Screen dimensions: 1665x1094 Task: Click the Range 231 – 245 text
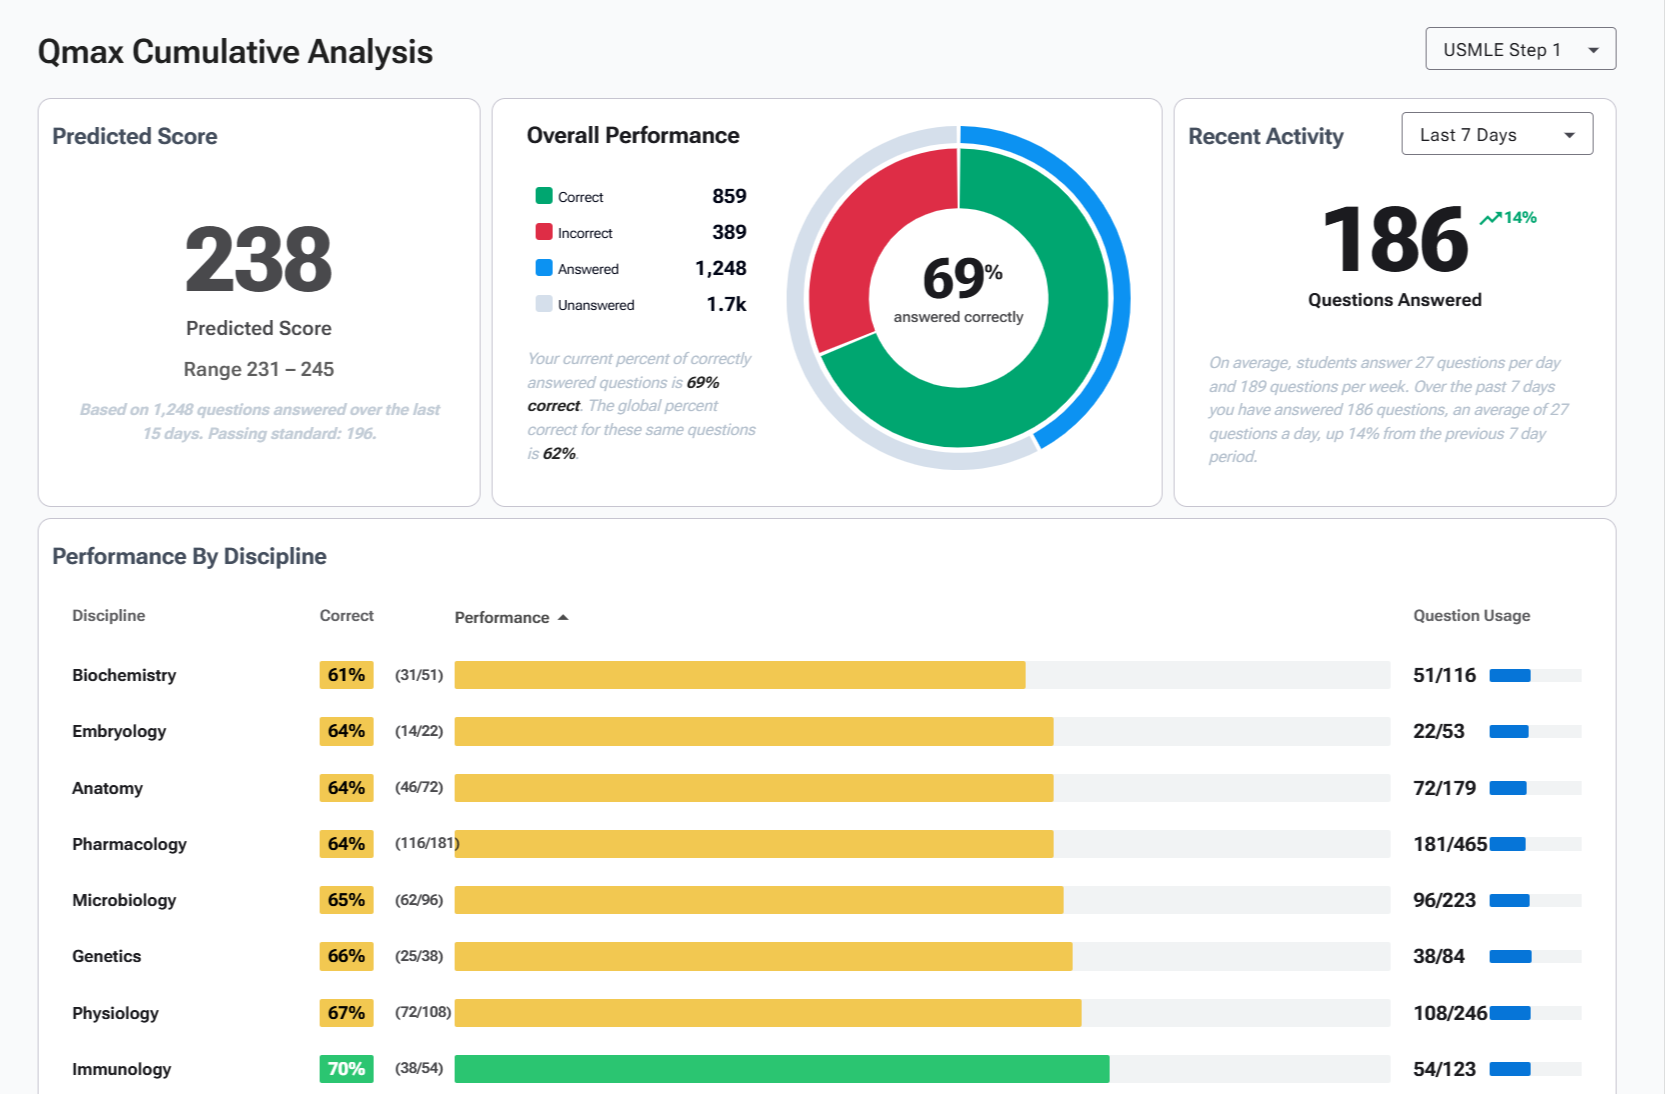tap(259, 369)
